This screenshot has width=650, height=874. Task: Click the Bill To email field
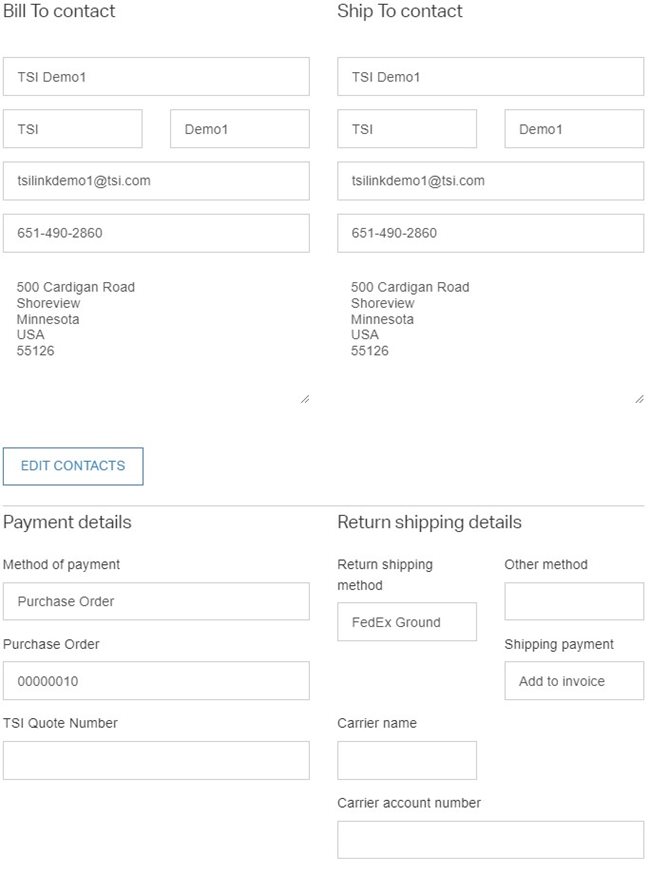click(x=156, y=181)
